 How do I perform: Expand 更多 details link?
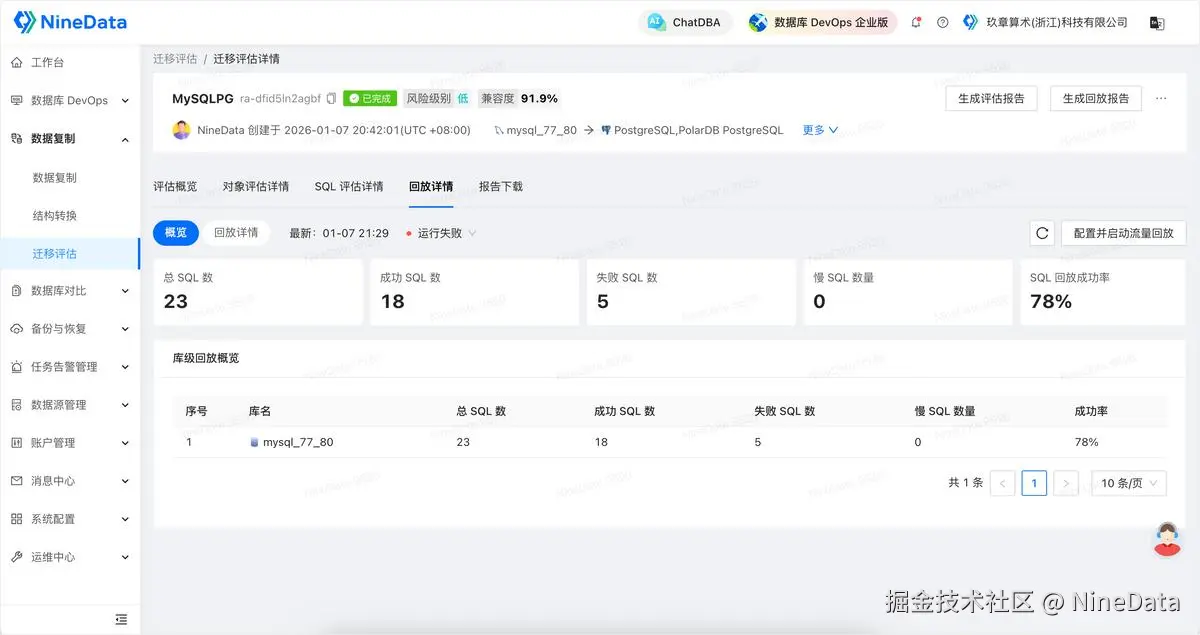pos(820,130)
